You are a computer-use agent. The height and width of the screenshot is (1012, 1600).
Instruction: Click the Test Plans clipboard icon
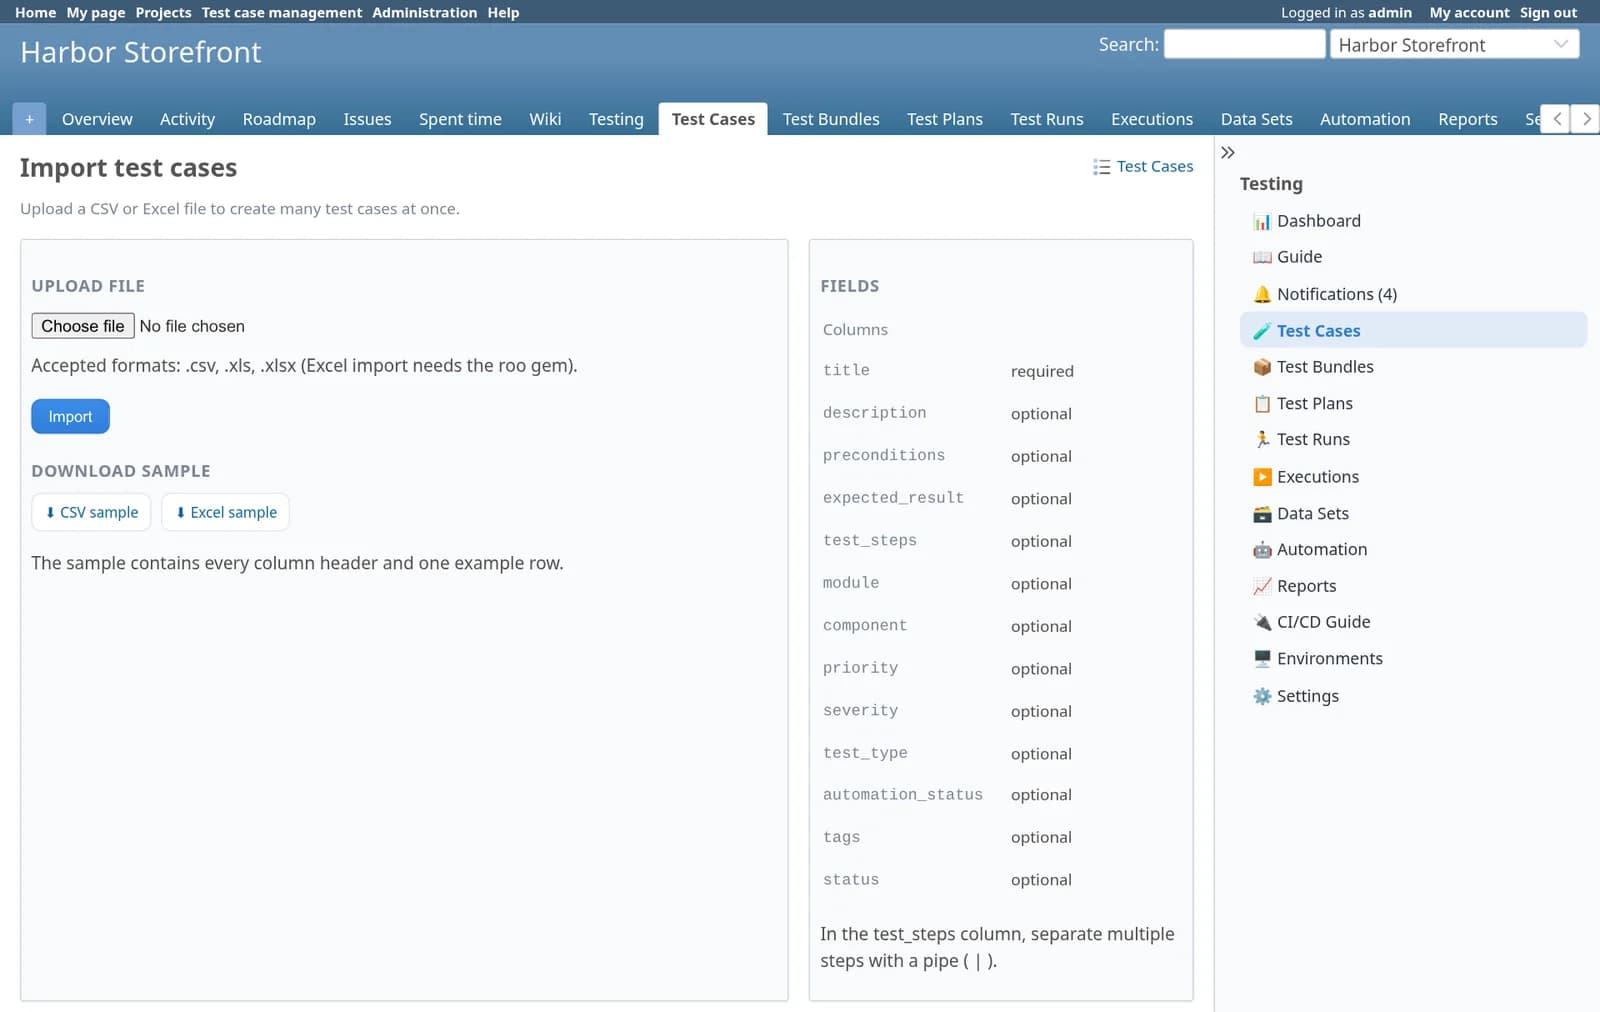[x=1262, y=404]
